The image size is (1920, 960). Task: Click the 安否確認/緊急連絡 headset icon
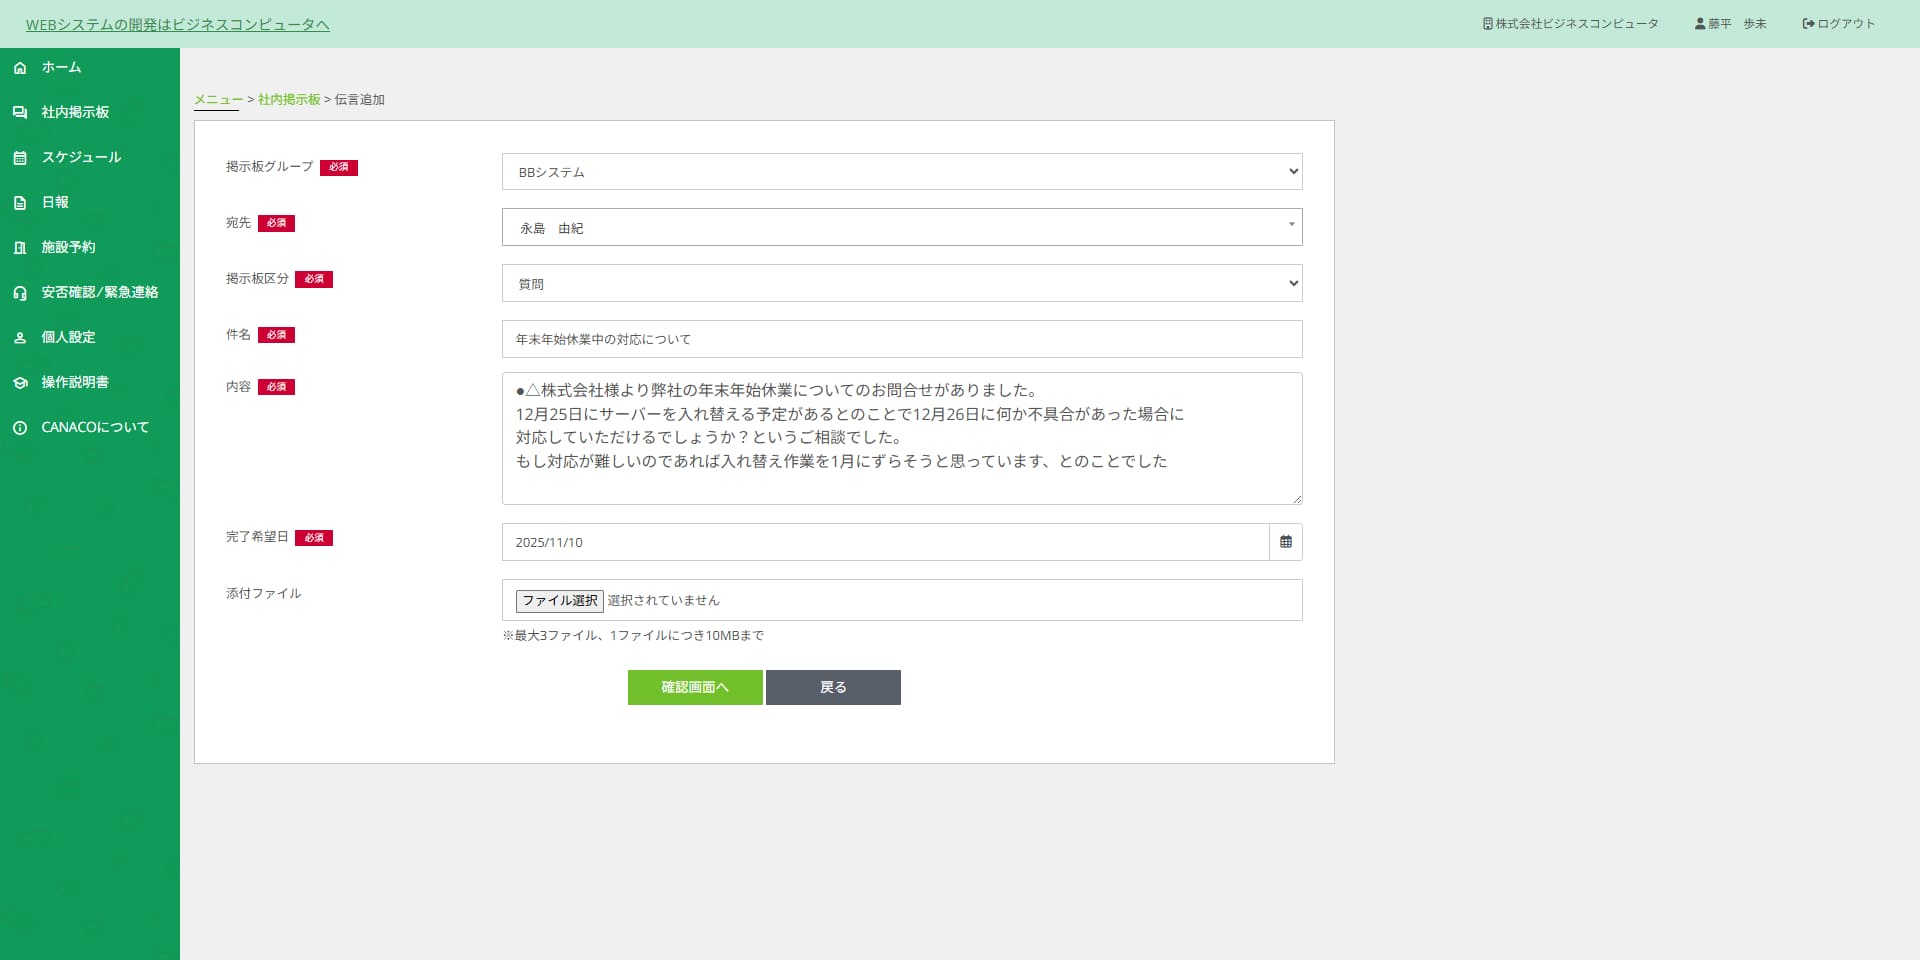click(x=20, y=293)
